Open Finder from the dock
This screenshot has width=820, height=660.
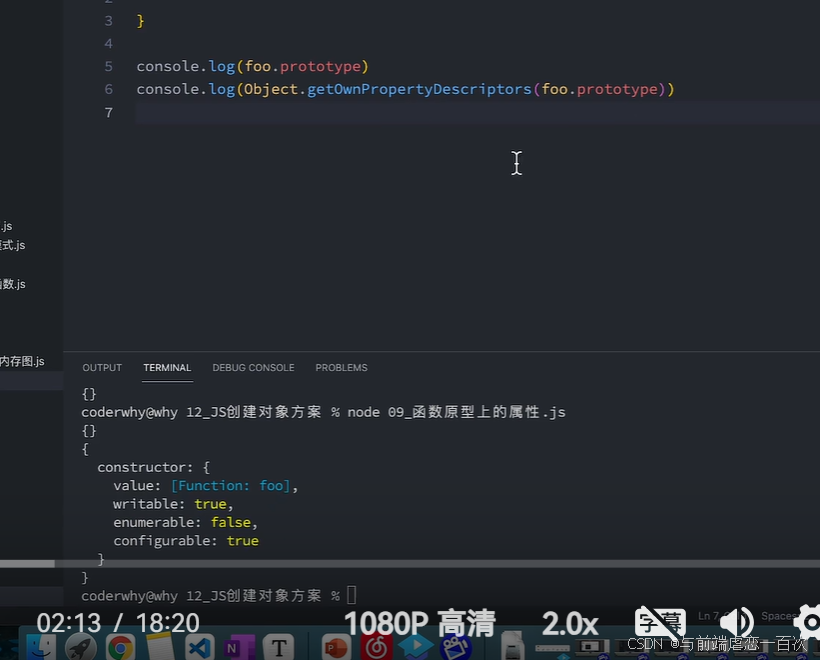coord(41,647)
